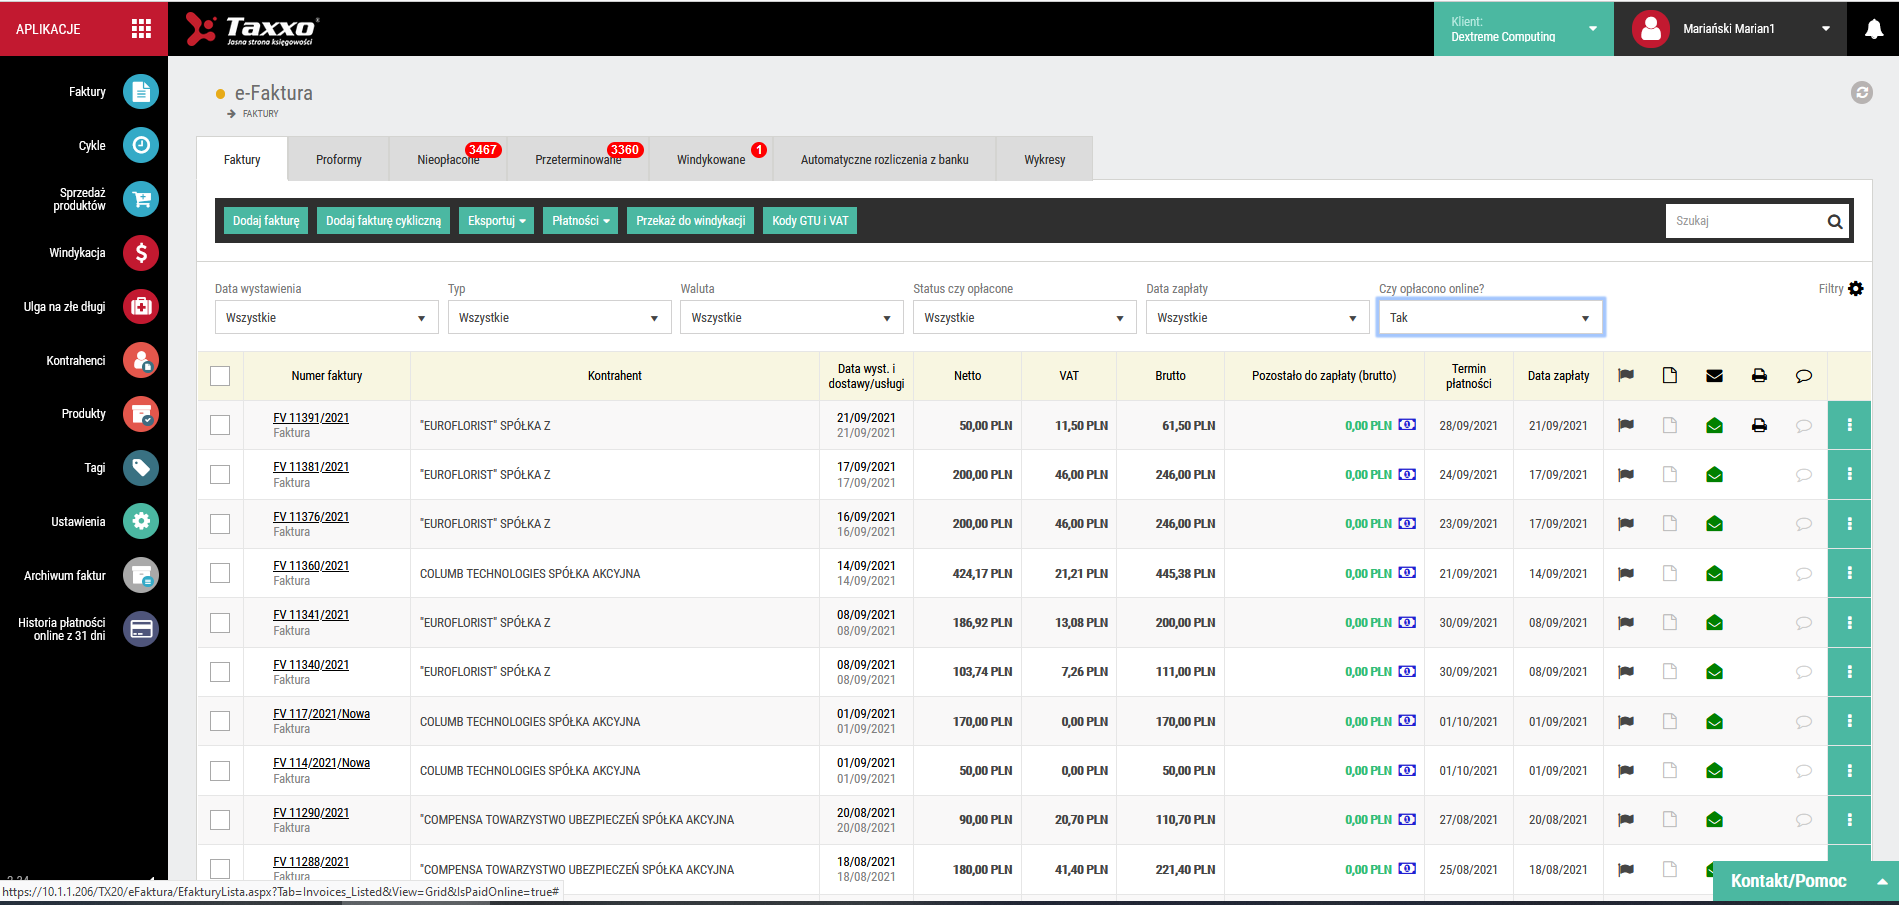Switch to the Nieopłacone tab
Image resolution: width=1899 pixels, height=905 pixels.
(x=448, y=160)
